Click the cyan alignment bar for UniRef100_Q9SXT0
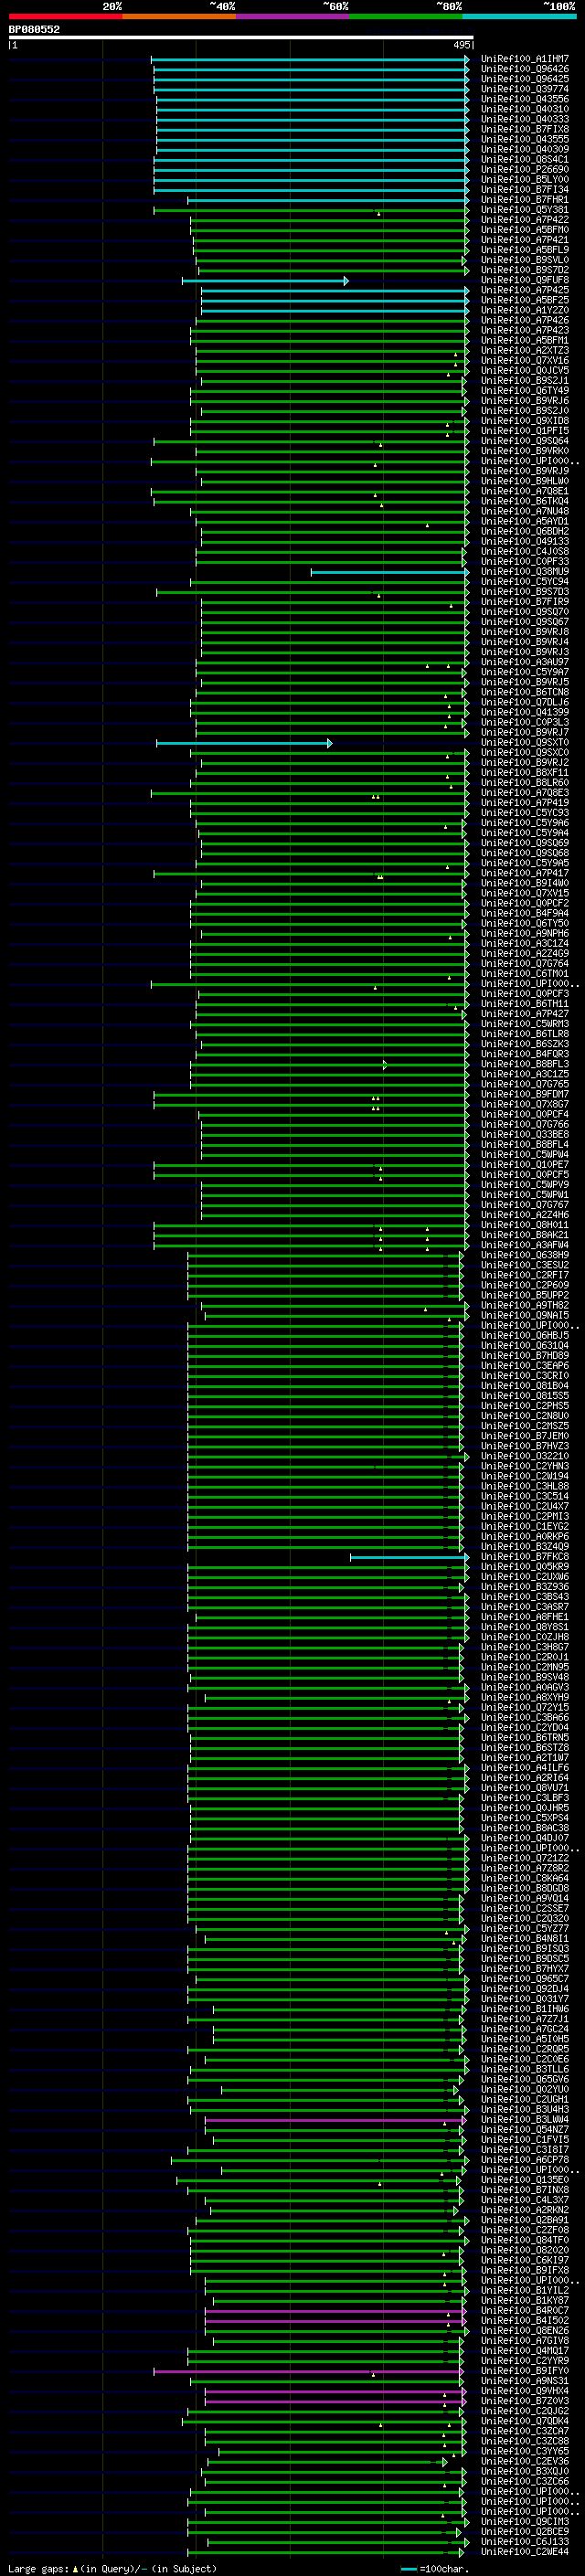This screenshot has width=585, height=2576. click(244, 743)
